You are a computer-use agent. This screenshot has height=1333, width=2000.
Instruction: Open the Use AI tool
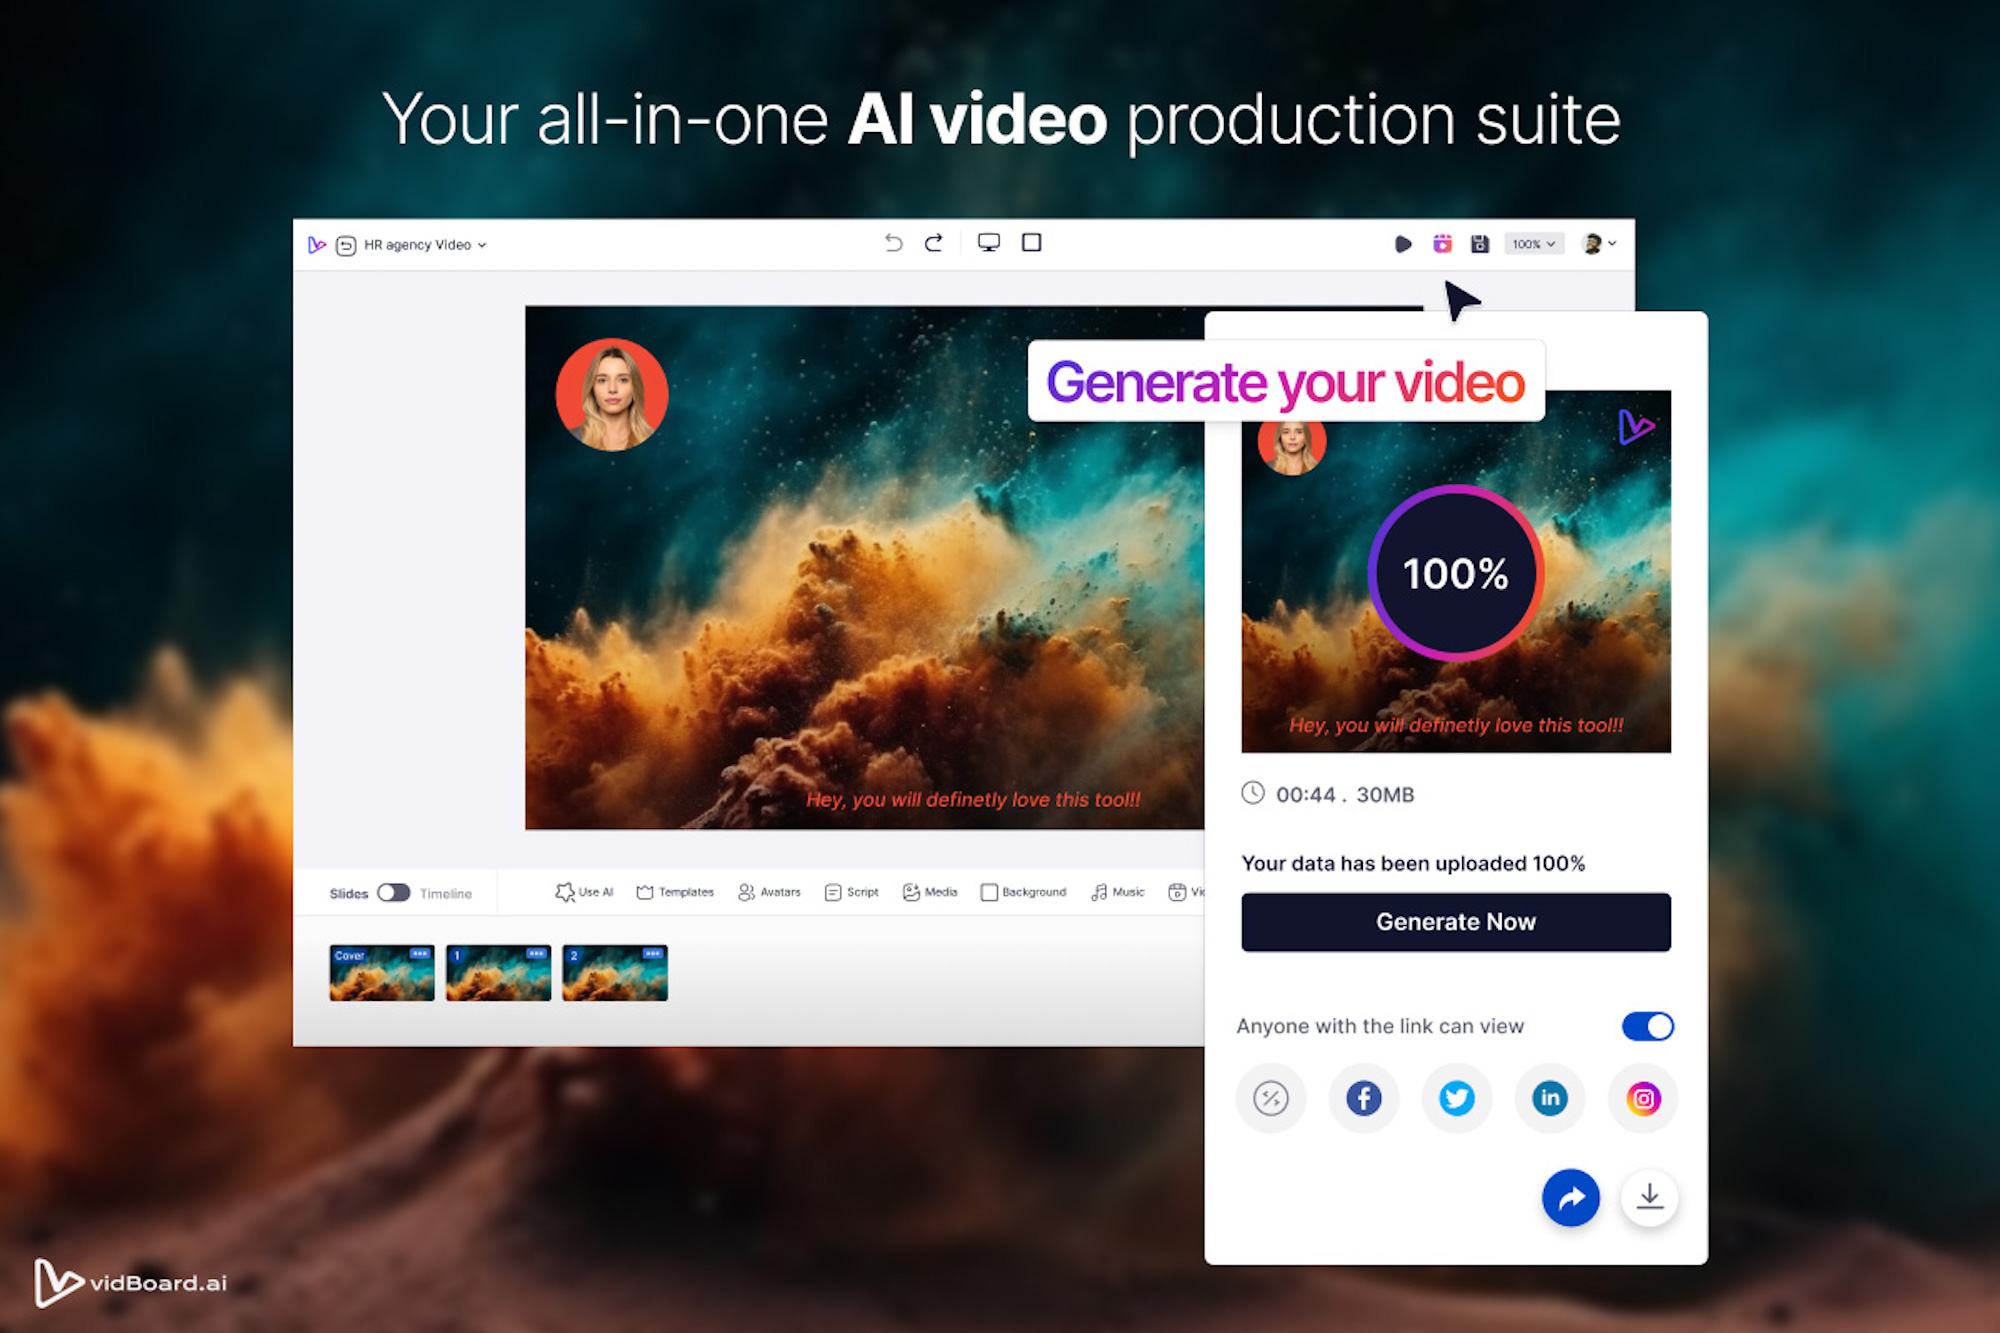584,892
